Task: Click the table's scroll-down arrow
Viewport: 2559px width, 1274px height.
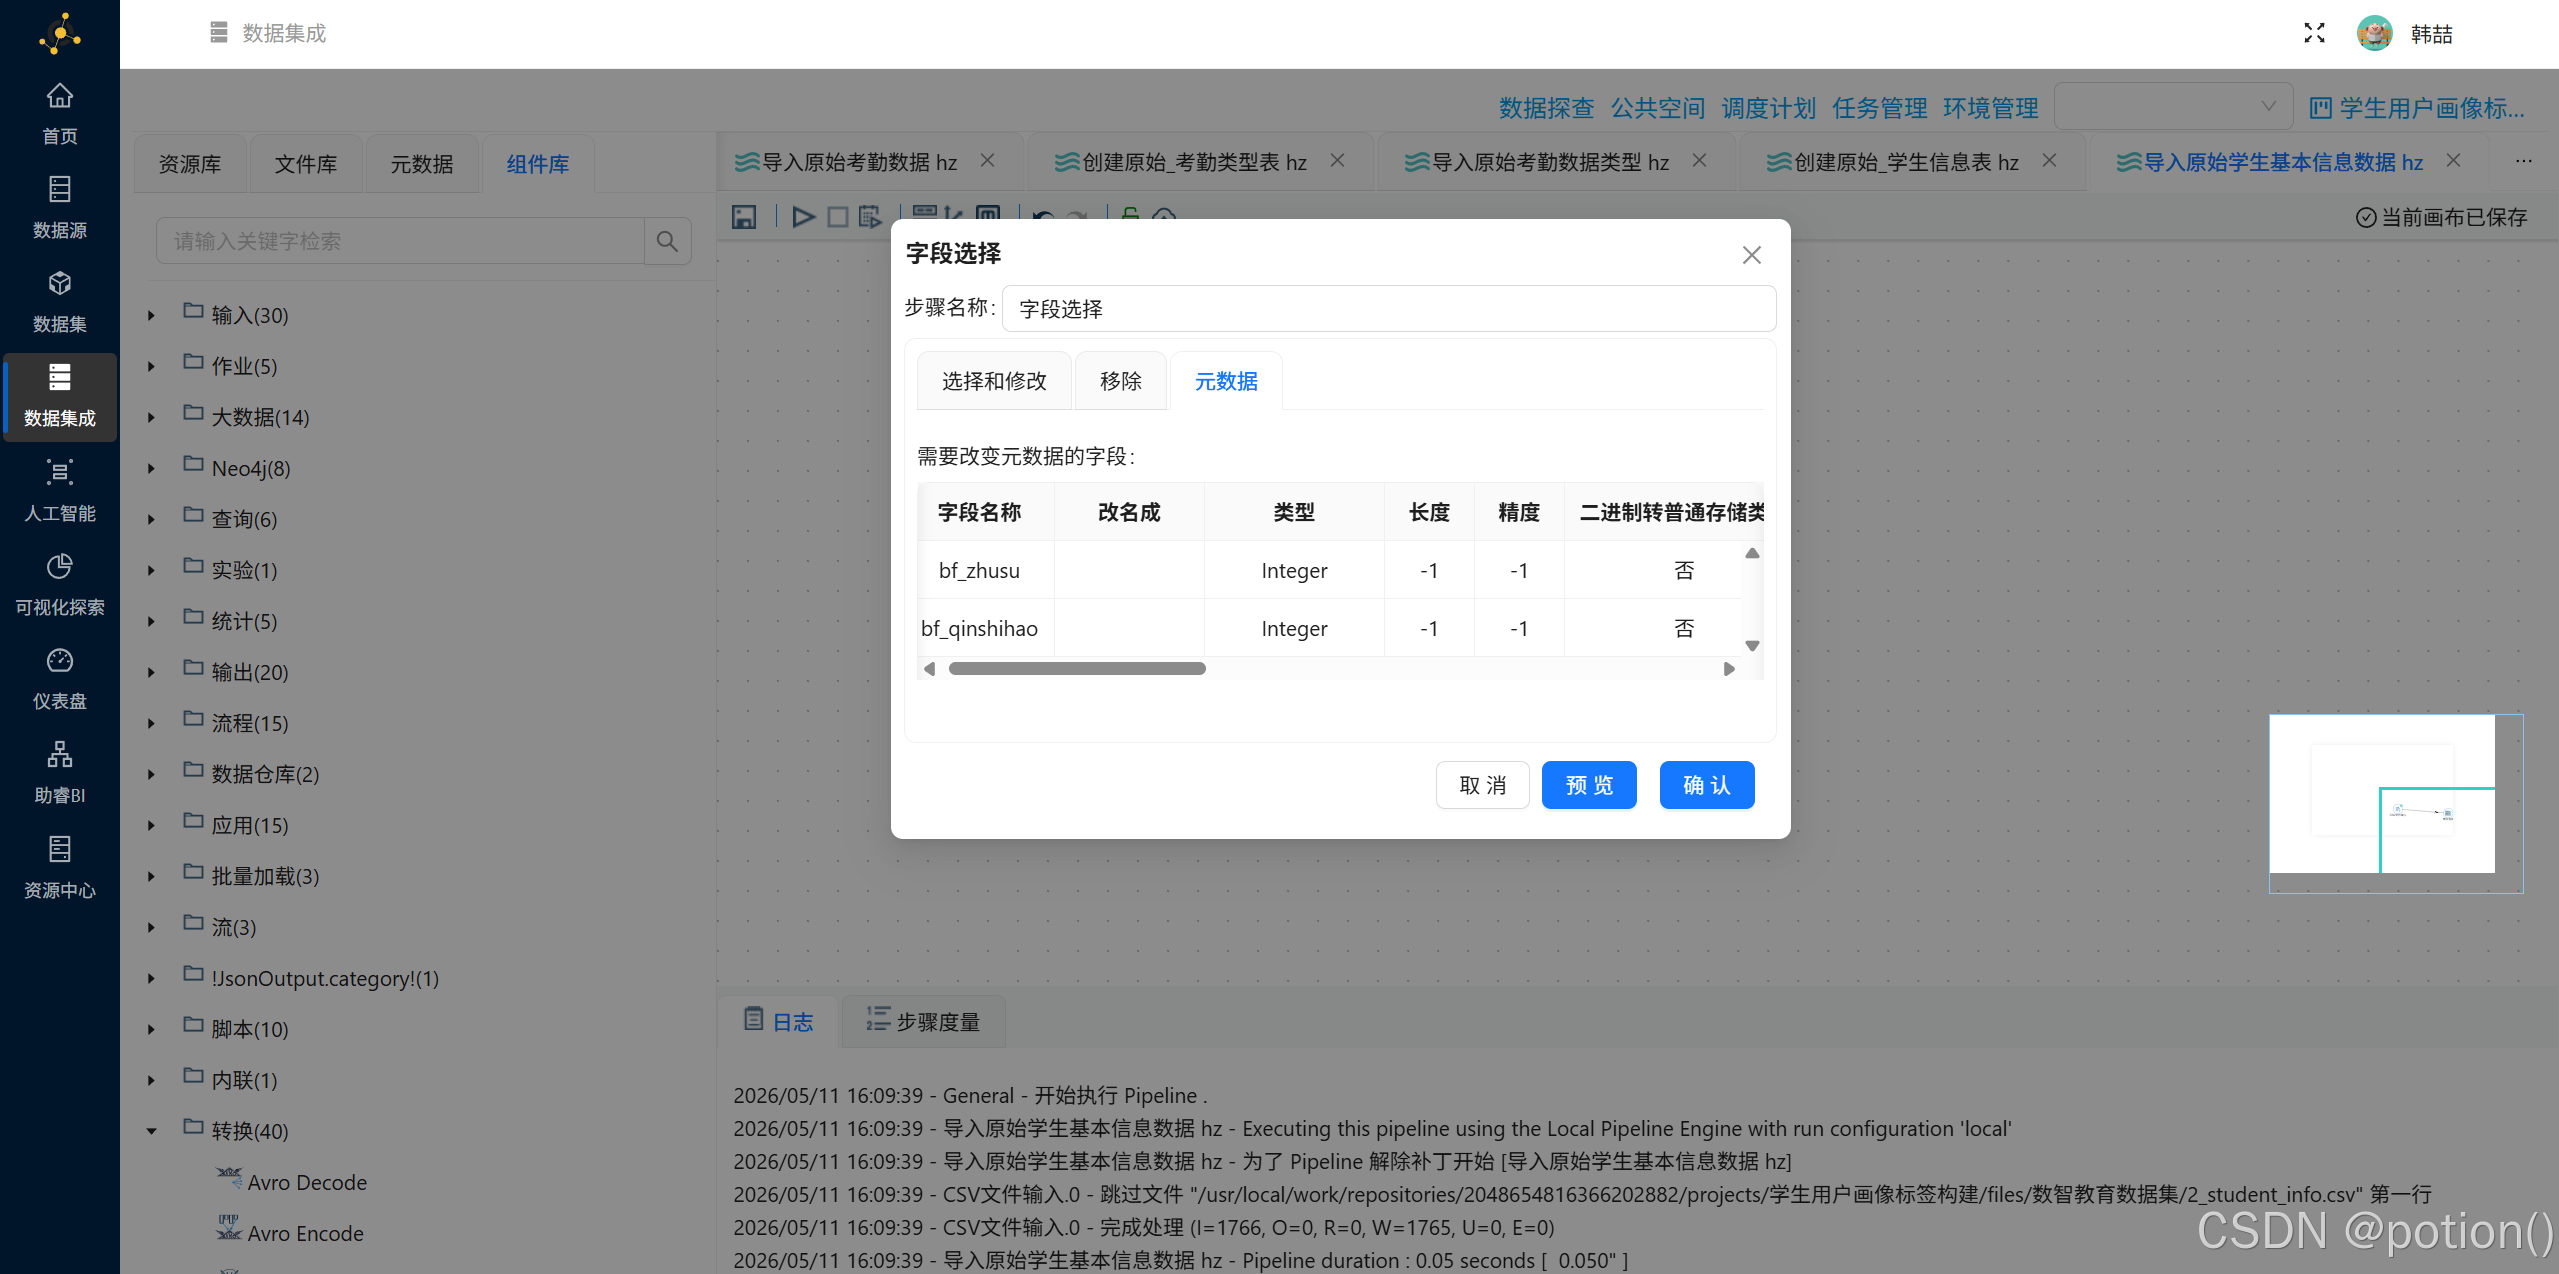Action: coord(1751,646)
